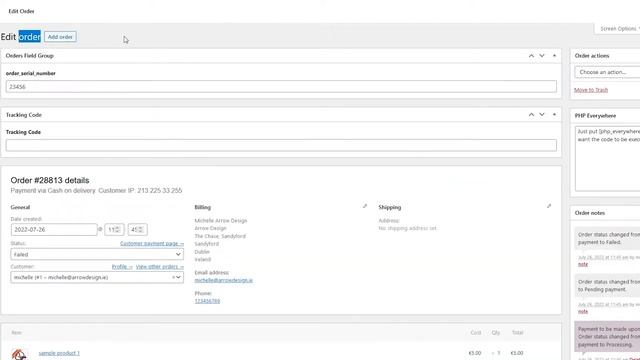Click the Total column header
Screen dimensions: 640x360
coord(518,333)
